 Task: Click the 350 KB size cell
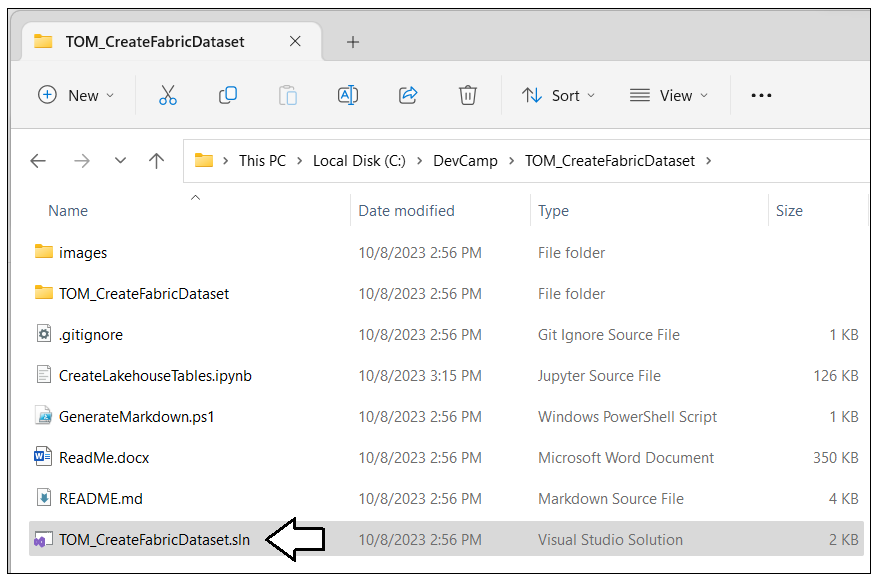836,458
